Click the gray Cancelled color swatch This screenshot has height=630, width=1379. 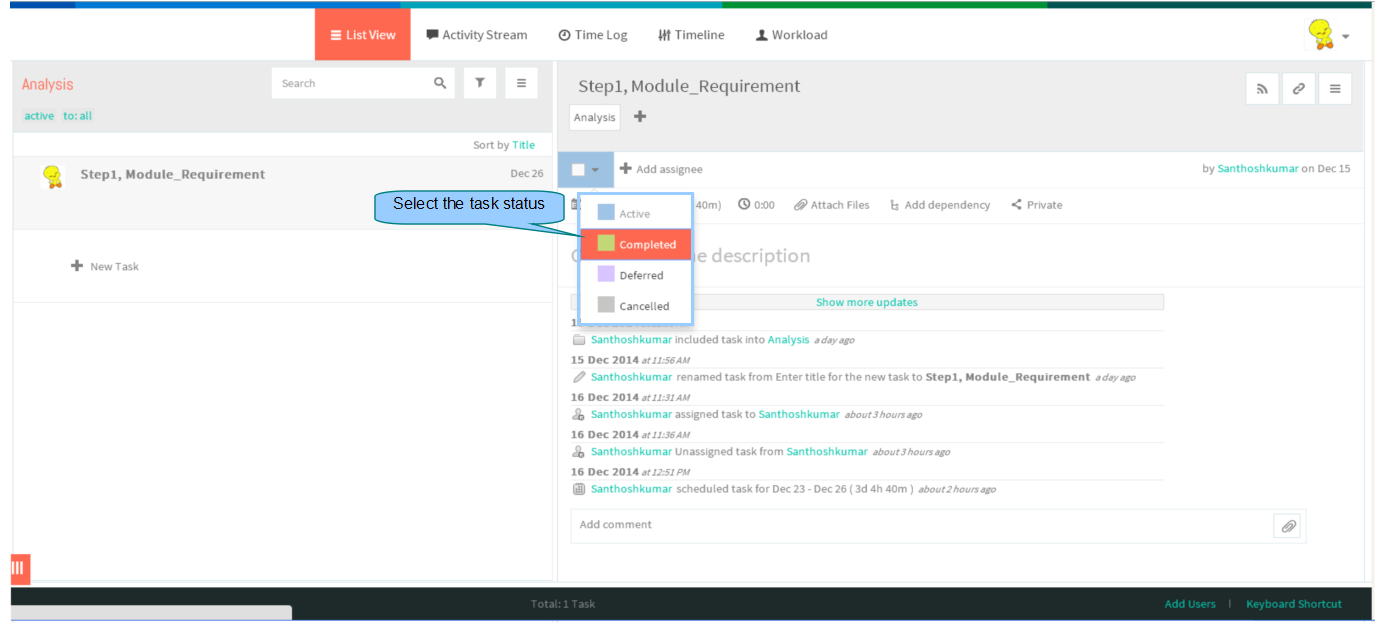tap(606, 305)
